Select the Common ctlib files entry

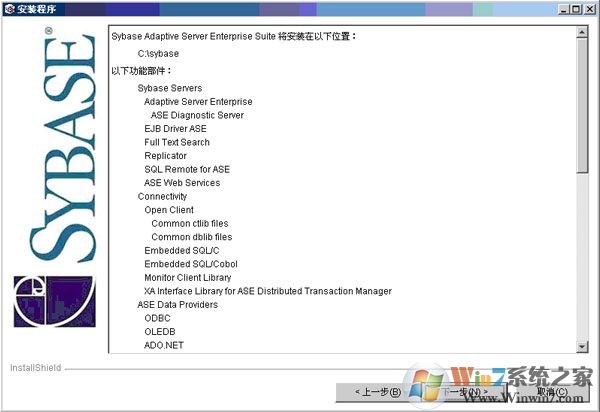190,223
